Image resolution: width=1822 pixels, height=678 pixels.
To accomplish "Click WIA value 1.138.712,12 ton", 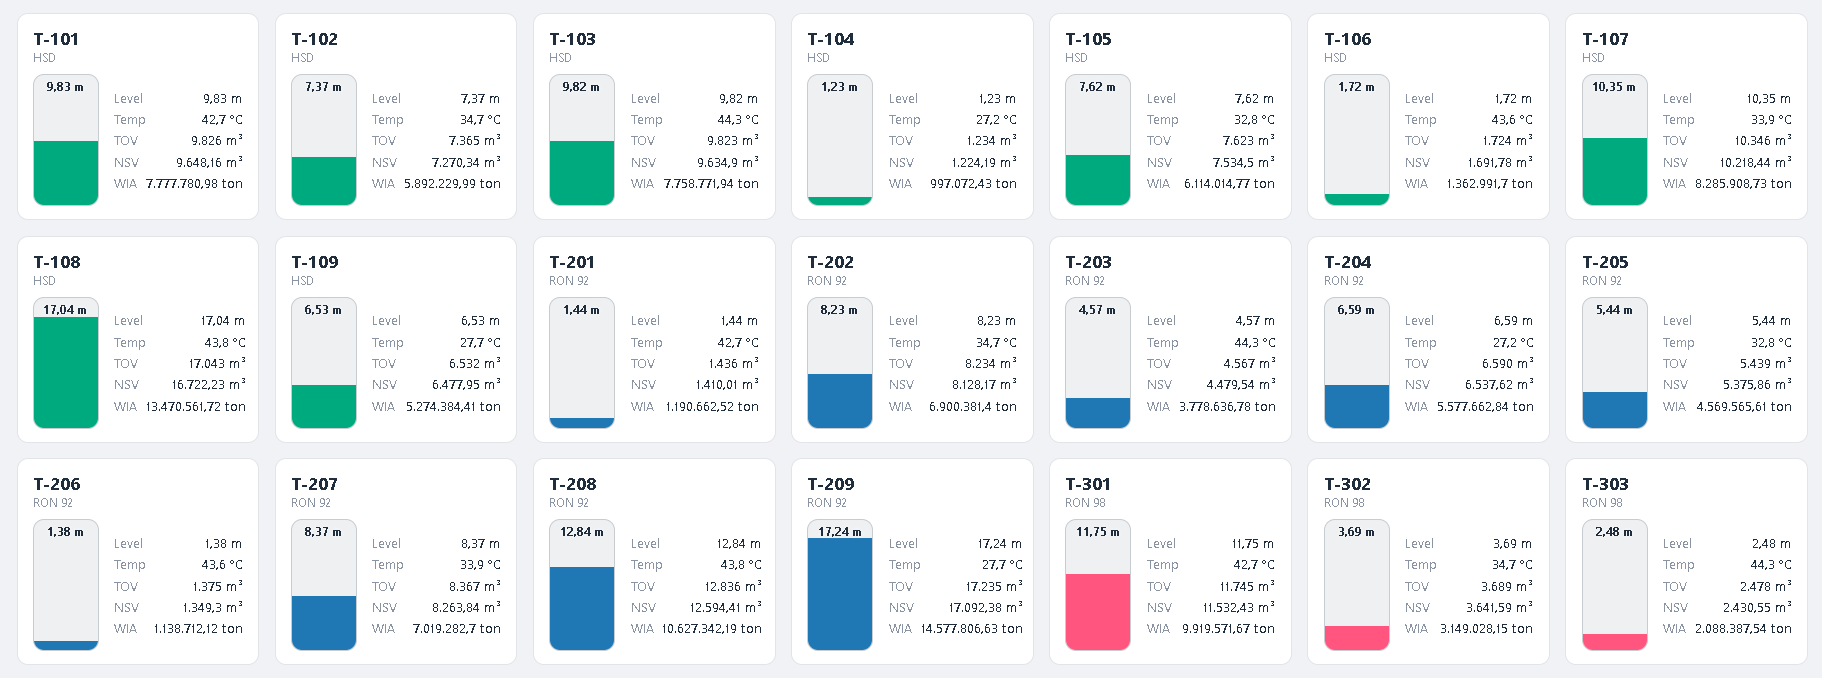I will (x=198, y=629).
